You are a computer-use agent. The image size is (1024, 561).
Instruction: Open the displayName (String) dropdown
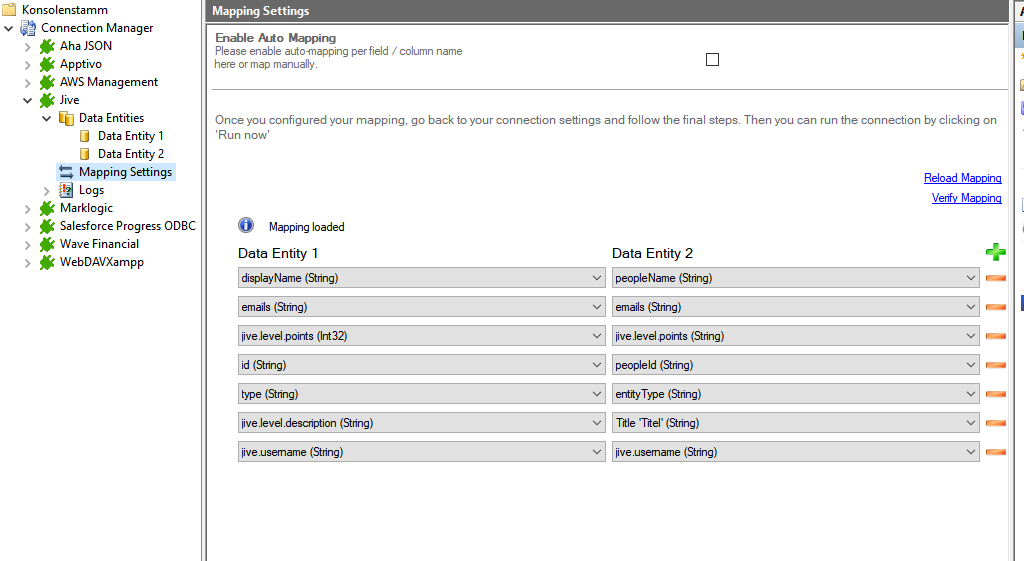pyautogui.click(x=598, y=278)
